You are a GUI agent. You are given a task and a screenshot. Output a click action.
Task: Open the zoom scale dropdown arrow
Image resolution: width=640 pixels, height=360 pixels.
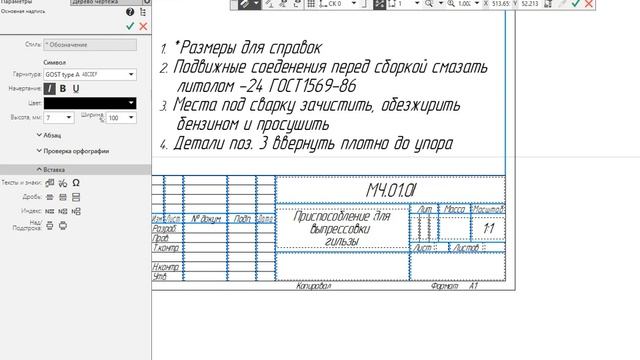[x=477, y=4]
